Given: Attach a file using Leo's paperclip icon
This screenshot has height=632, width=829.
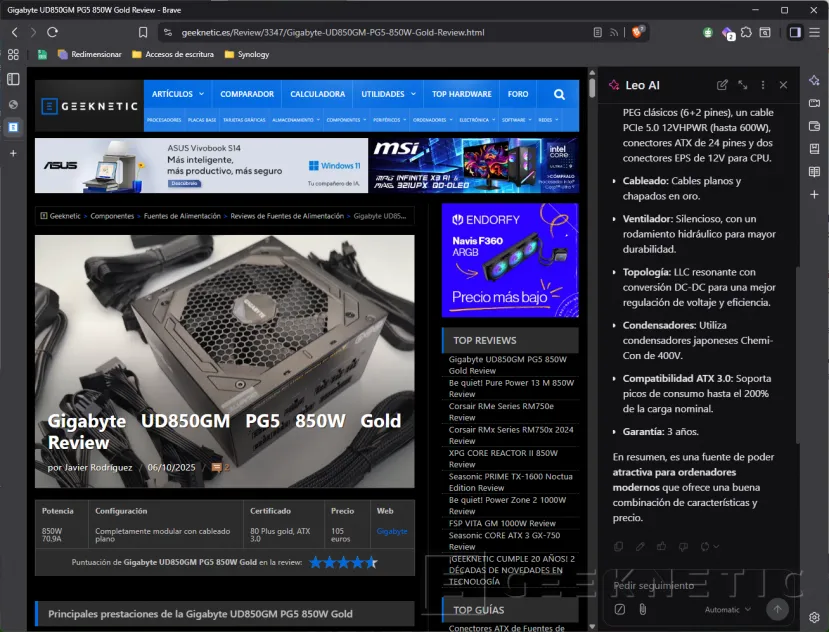Looking at the screenshot, I should tap(643, 608).
